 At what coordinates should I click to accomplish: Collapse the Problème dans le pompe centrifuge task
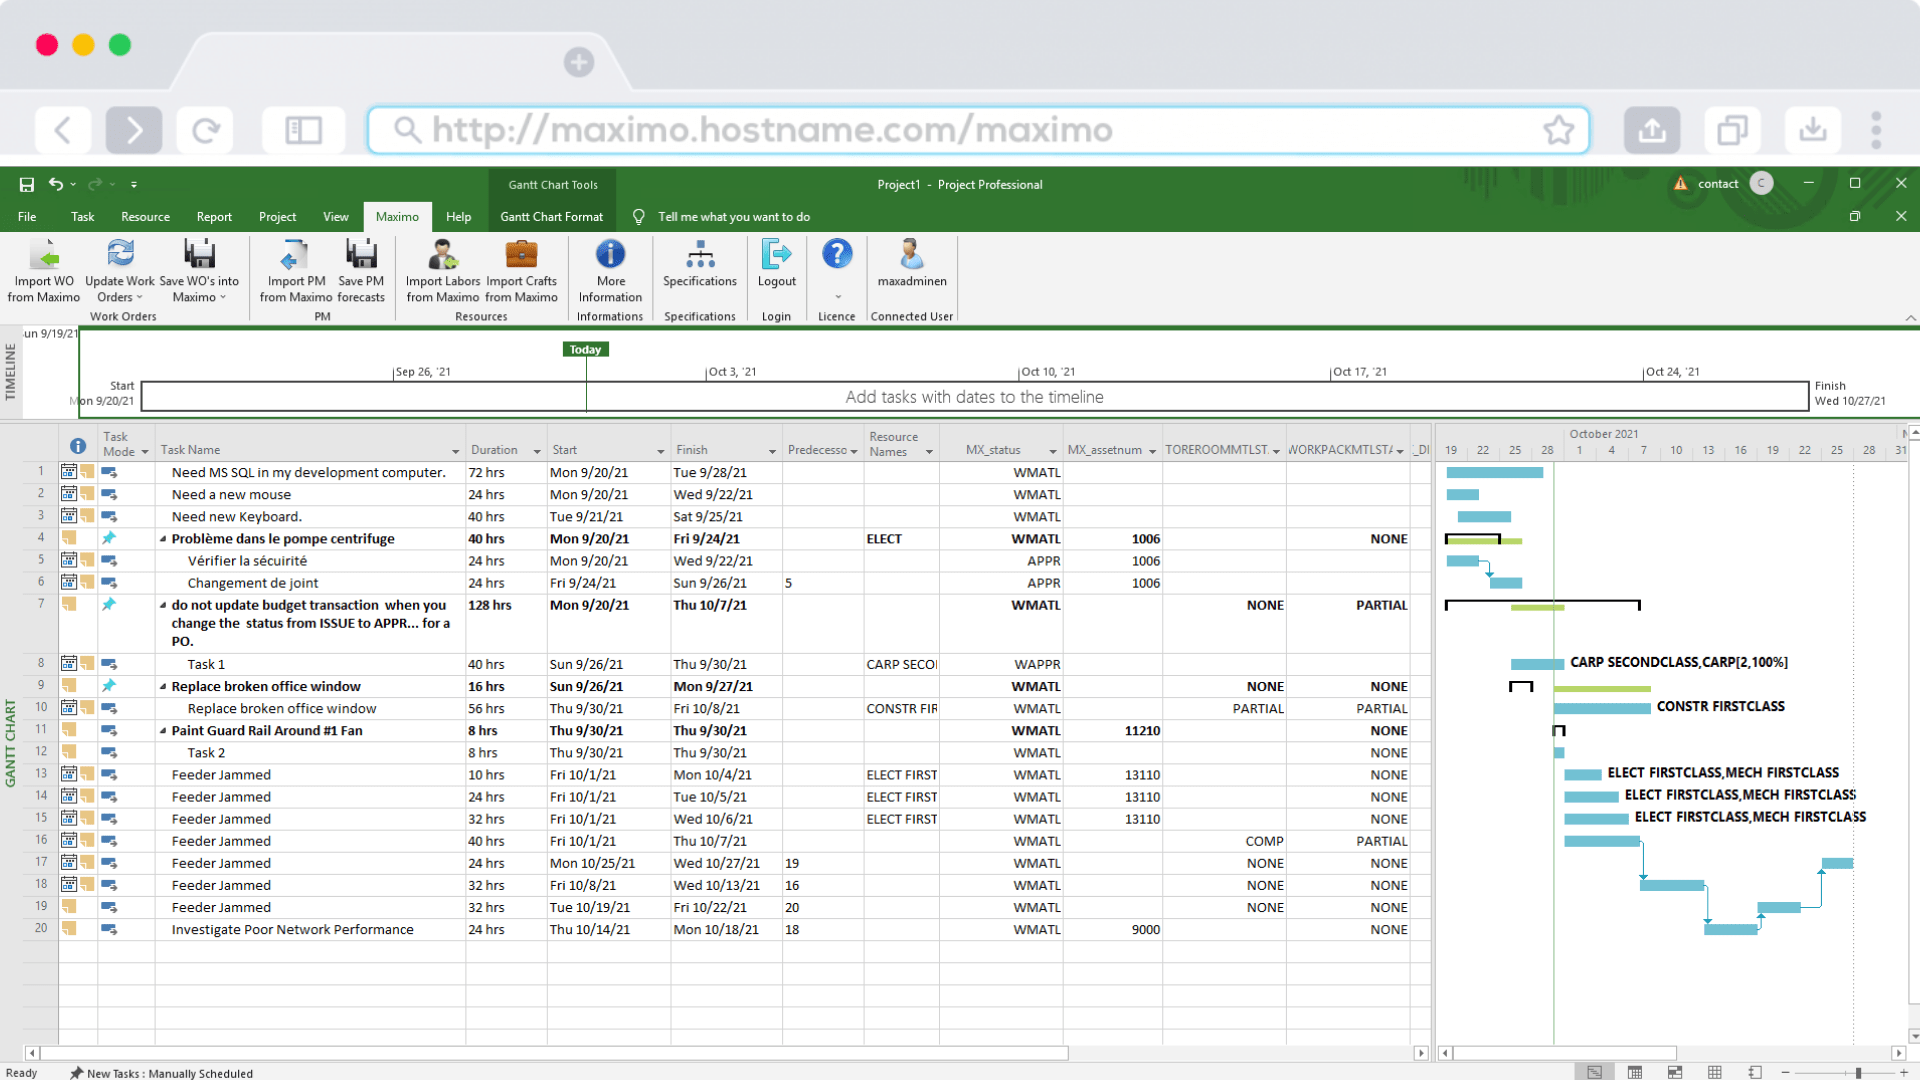click(163, 538)
